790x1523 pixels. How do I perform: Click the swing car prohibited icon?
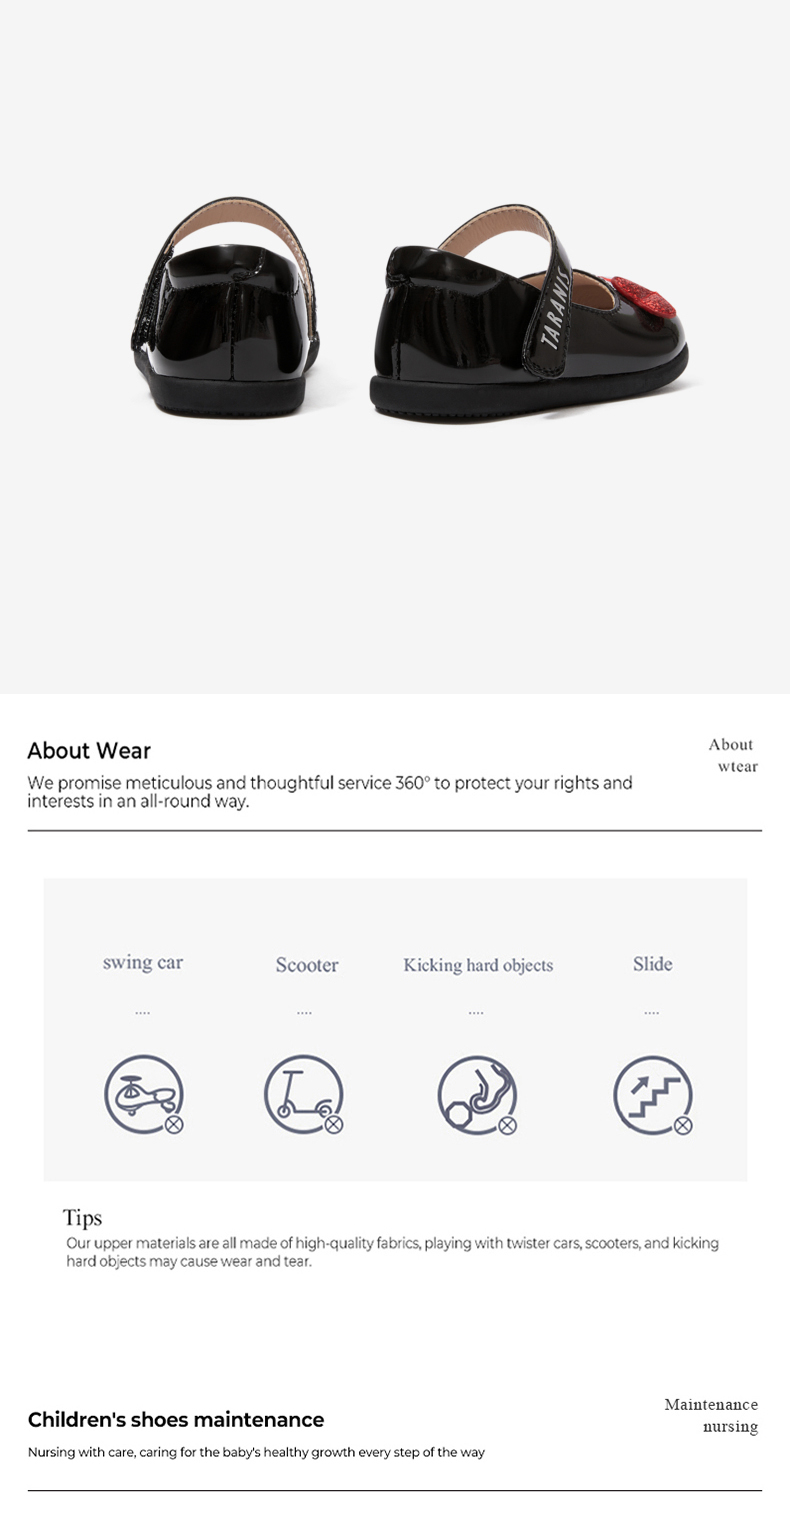coord(144,1094)
